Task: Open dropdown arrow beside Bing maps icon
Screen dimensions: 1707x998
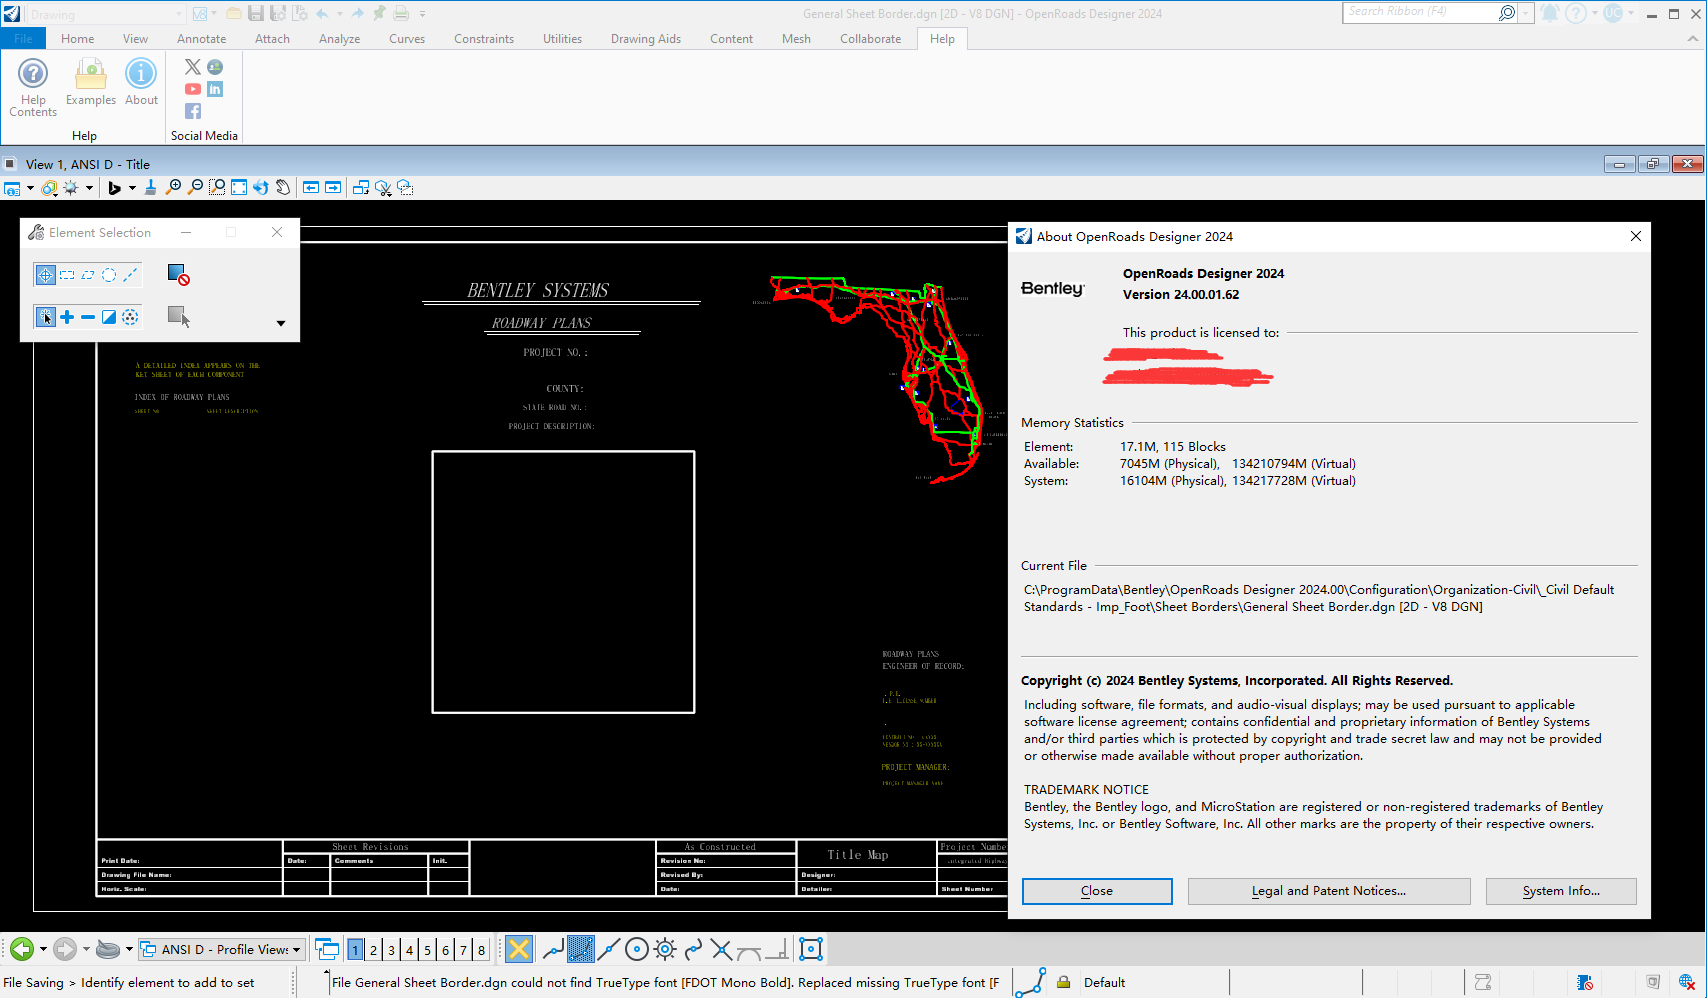Action: coord(132,188)
